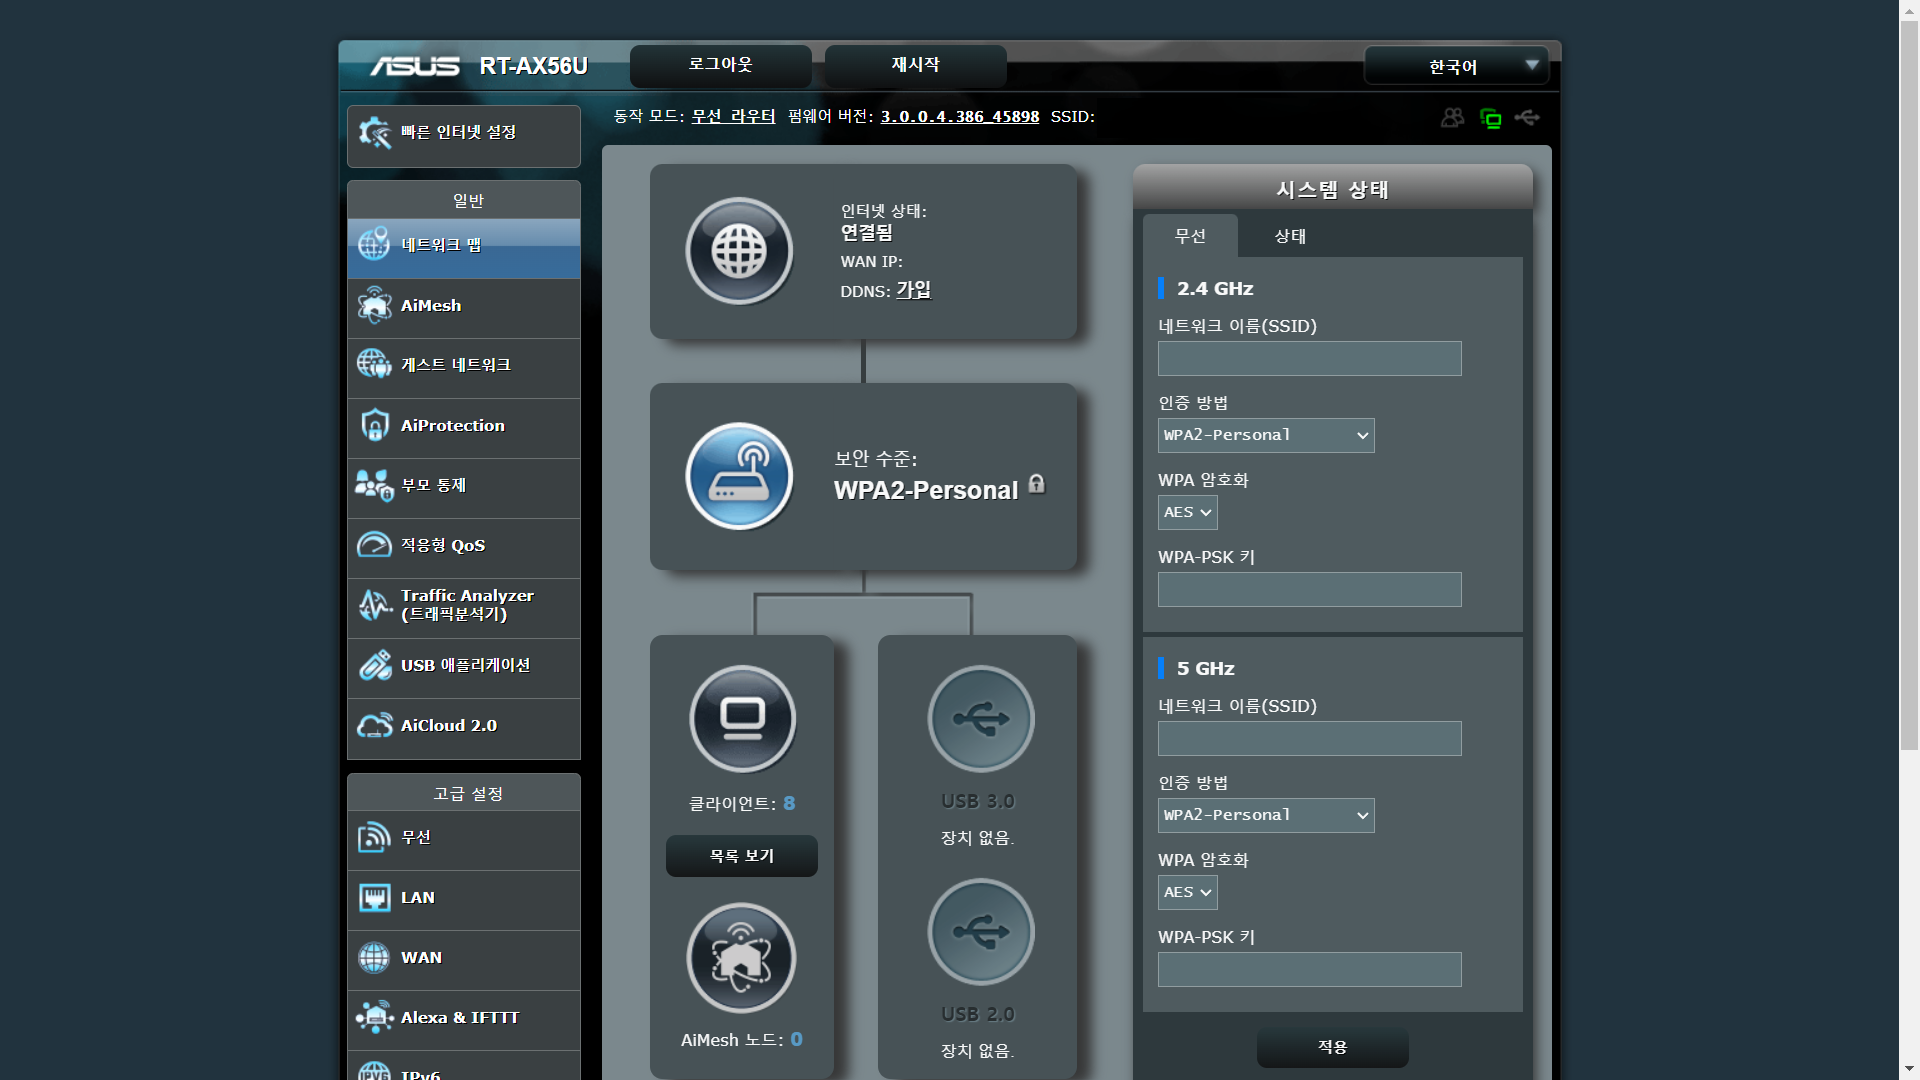Open the 5 GHz WPA encryption AES dropdown
This screenshot has width=1920, height=1080.
click(x=1187, y=892)
